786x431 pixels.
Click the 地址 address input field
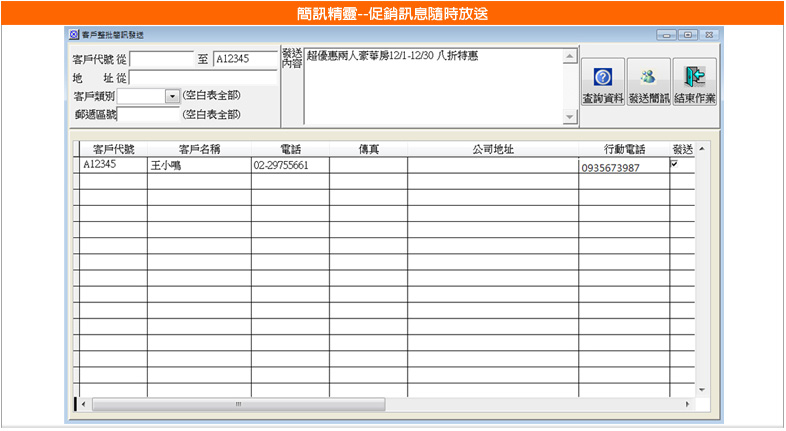[203, 77]
